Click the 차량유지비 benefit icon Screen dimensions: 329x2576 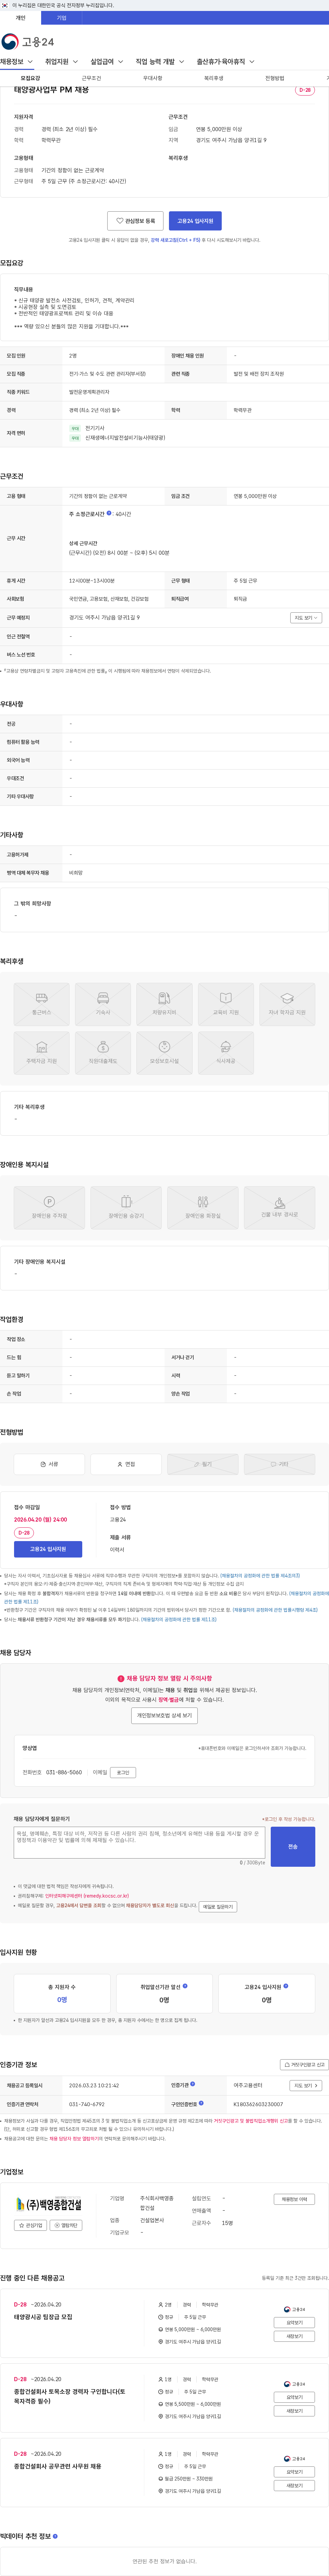(x=164, y=1004)
